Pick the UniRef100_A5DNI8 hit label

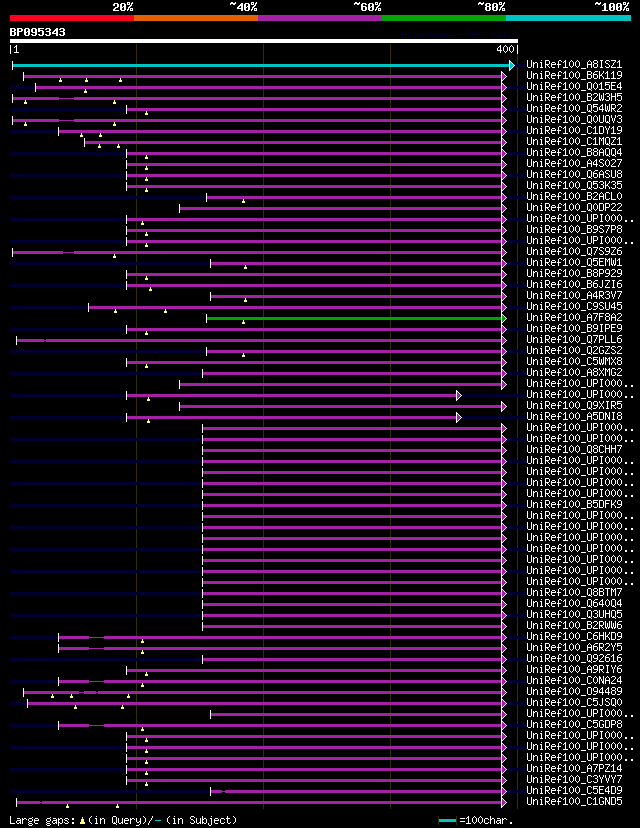tap(574, 417)
